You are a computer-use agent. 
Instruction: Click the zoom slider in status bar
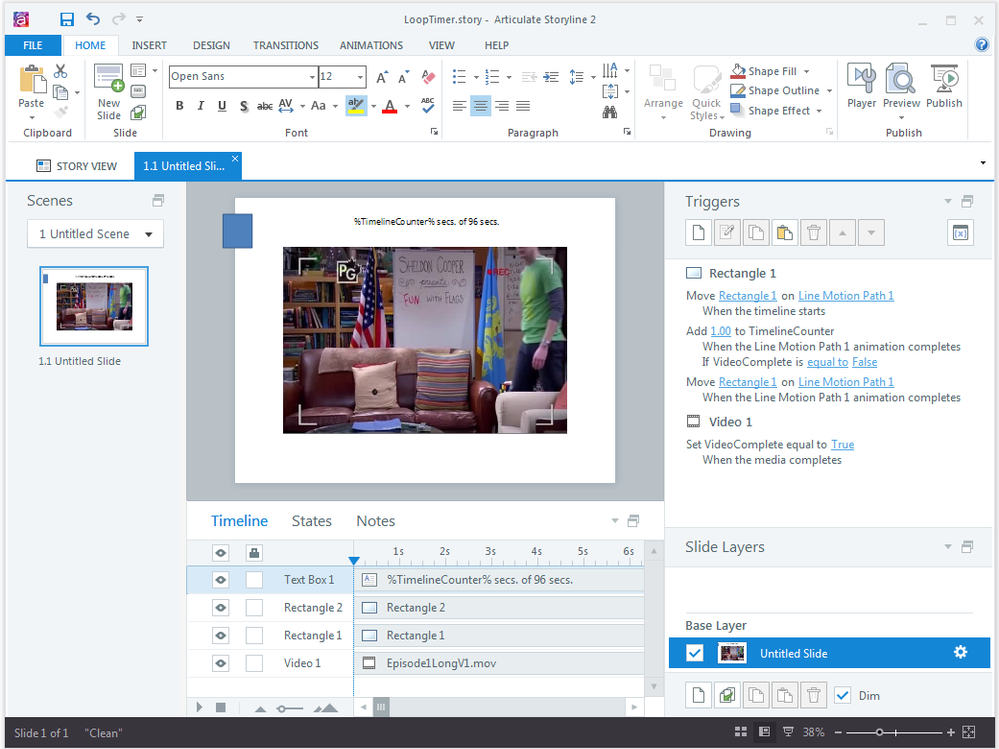point(880,733)
